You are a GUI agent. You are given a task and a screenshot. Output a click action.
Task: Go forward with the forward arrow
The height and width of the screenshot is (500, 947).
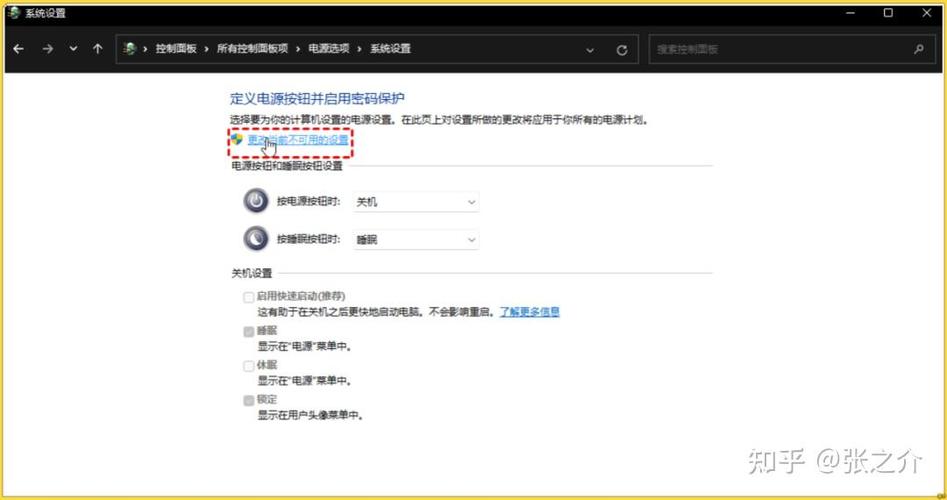pyautogui.click(x=48, y=49)
